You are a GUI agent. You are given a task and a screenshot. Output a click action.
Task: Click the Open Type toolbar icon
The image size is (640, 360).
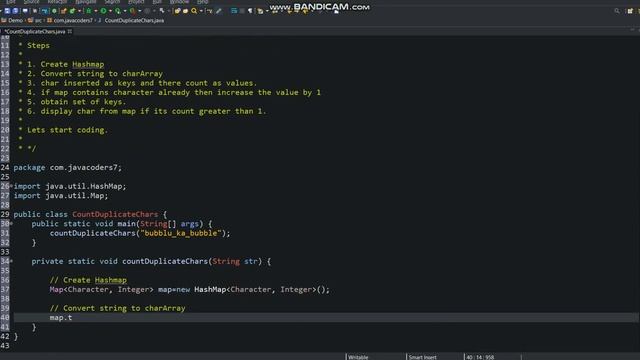coord(177,11)
